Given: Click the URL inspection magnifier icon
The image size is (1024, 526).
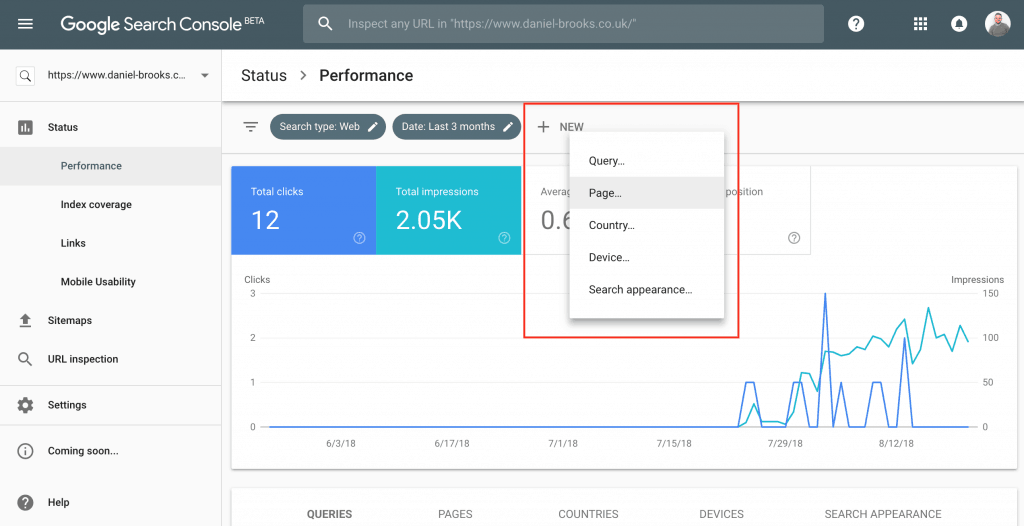Looking at the screenshot, I should click(25, 359).
